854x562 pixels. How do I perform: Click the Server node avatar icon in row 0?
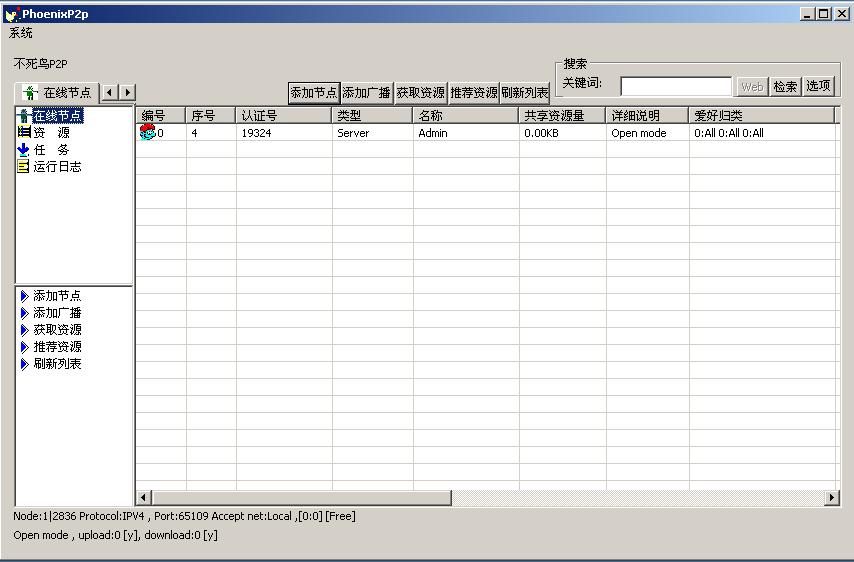148,132
